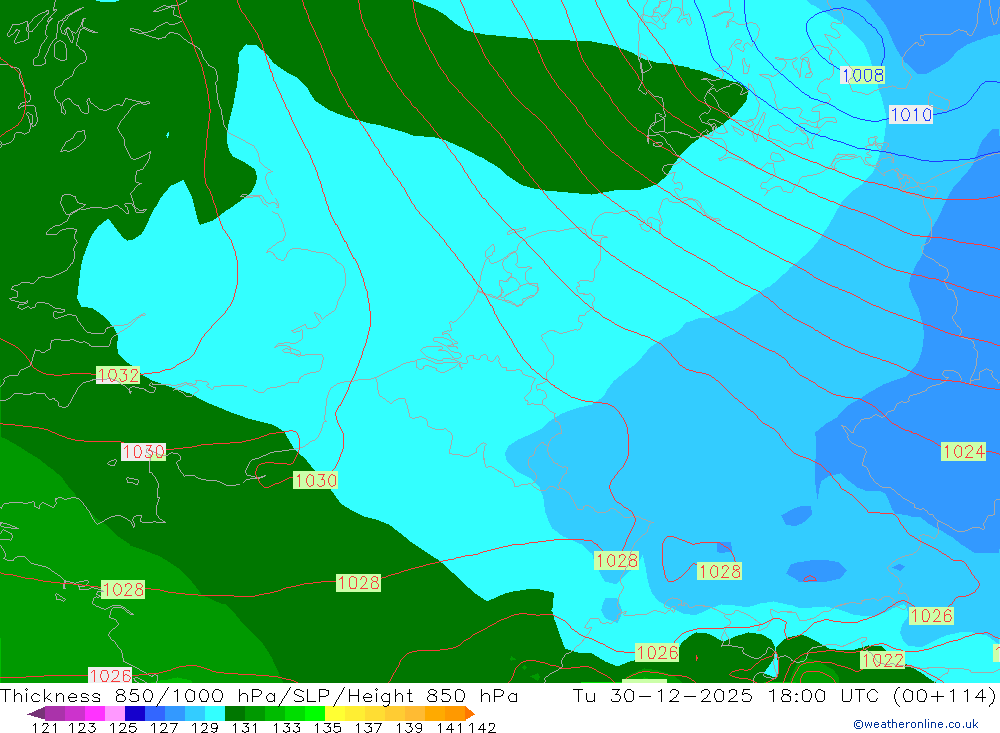The width and height of the screenshot is (1000, 733).
Task: Pick the bright lime green legend swatch
Action: coord(315,713)
